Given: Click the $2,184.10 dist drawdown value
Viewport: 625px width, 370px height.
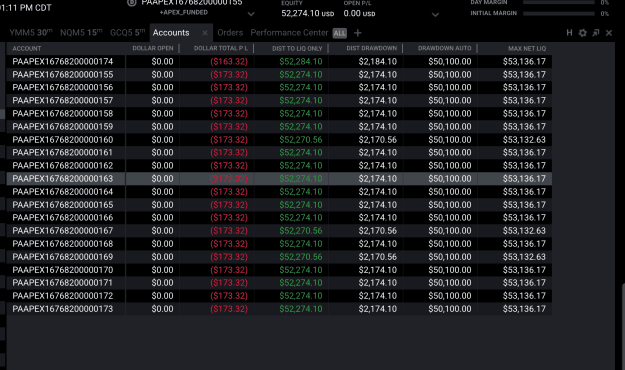Looking at the screenshot, I should coord(377,61).
